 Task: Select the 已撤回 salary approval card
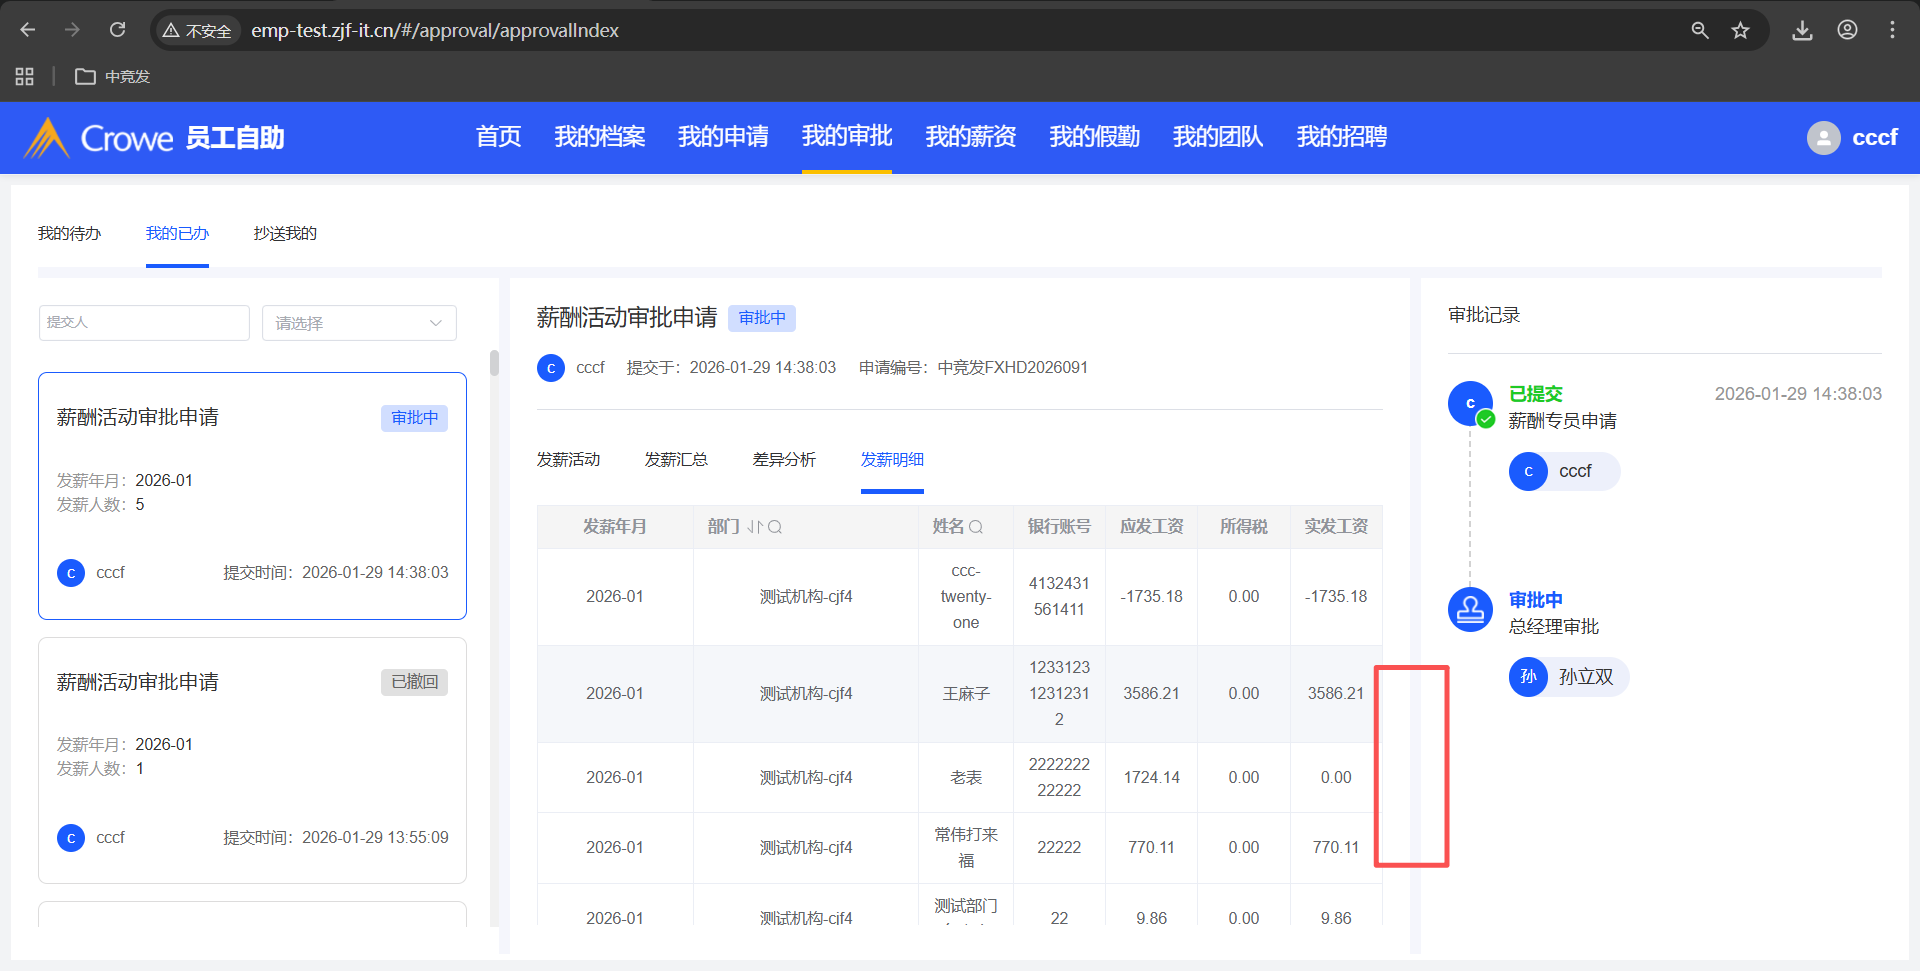pyautogui.click(x=252, y=760)
